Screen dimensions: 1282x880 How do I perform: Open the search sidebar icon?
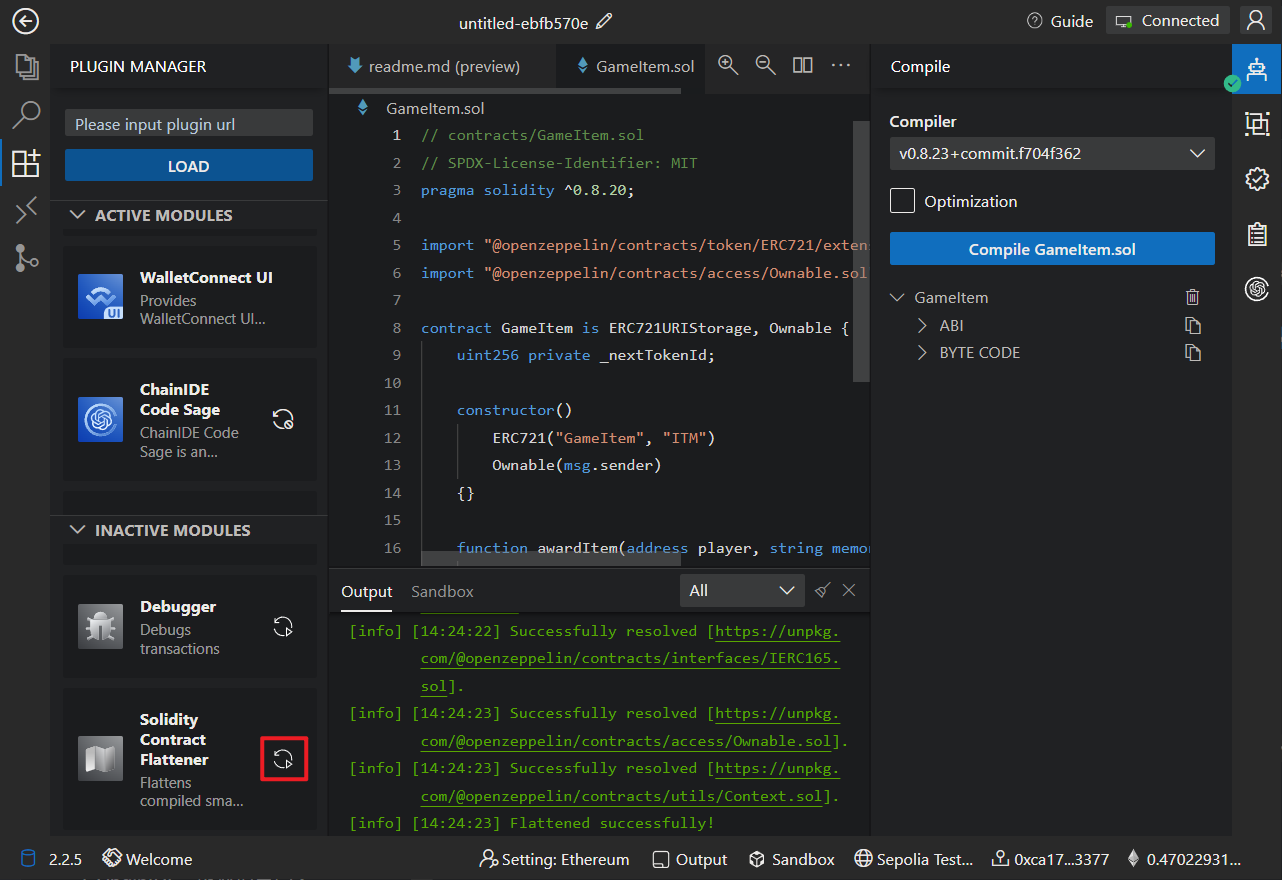coord(26,115)
